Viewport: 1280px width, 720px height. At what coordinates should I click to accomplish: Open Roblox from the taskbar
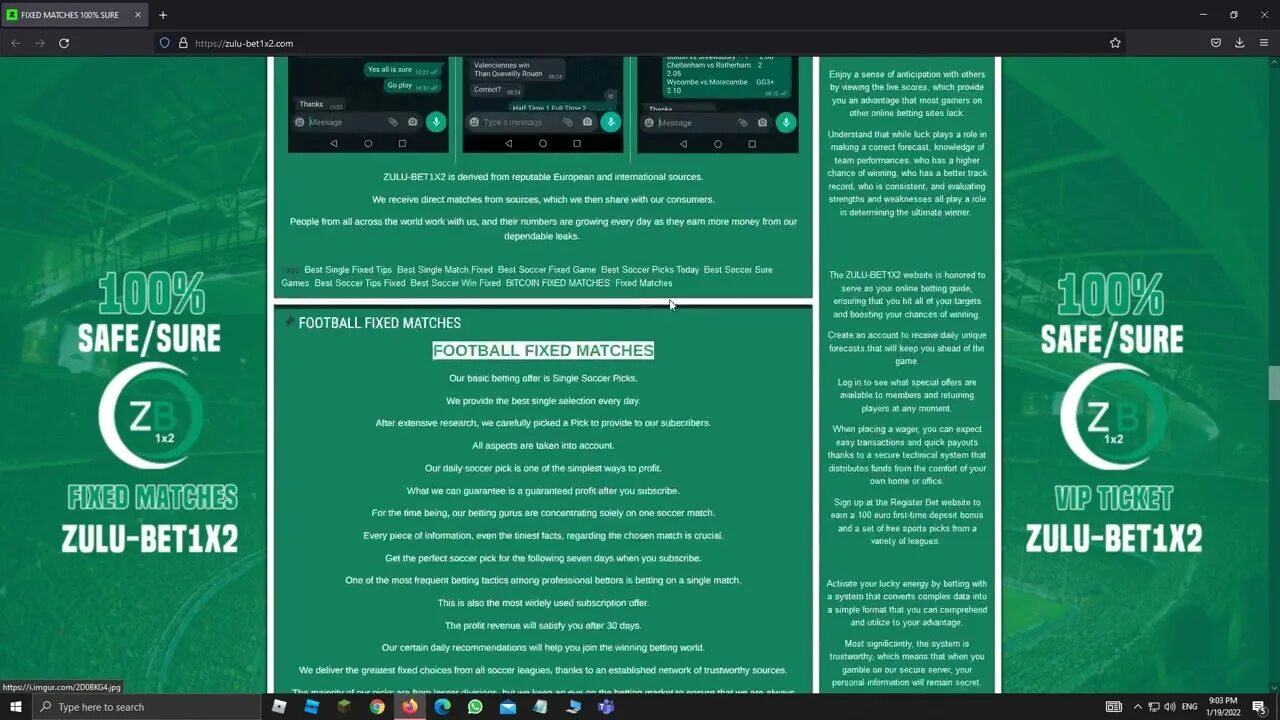(279, 707)
